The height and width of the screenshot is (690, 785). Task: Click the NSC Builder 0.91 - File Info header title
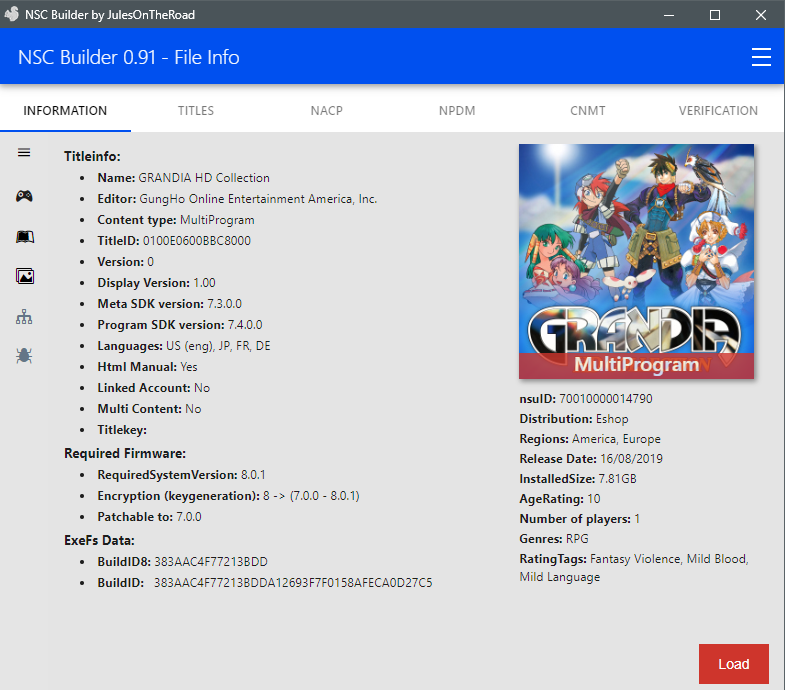click(129, 57)
